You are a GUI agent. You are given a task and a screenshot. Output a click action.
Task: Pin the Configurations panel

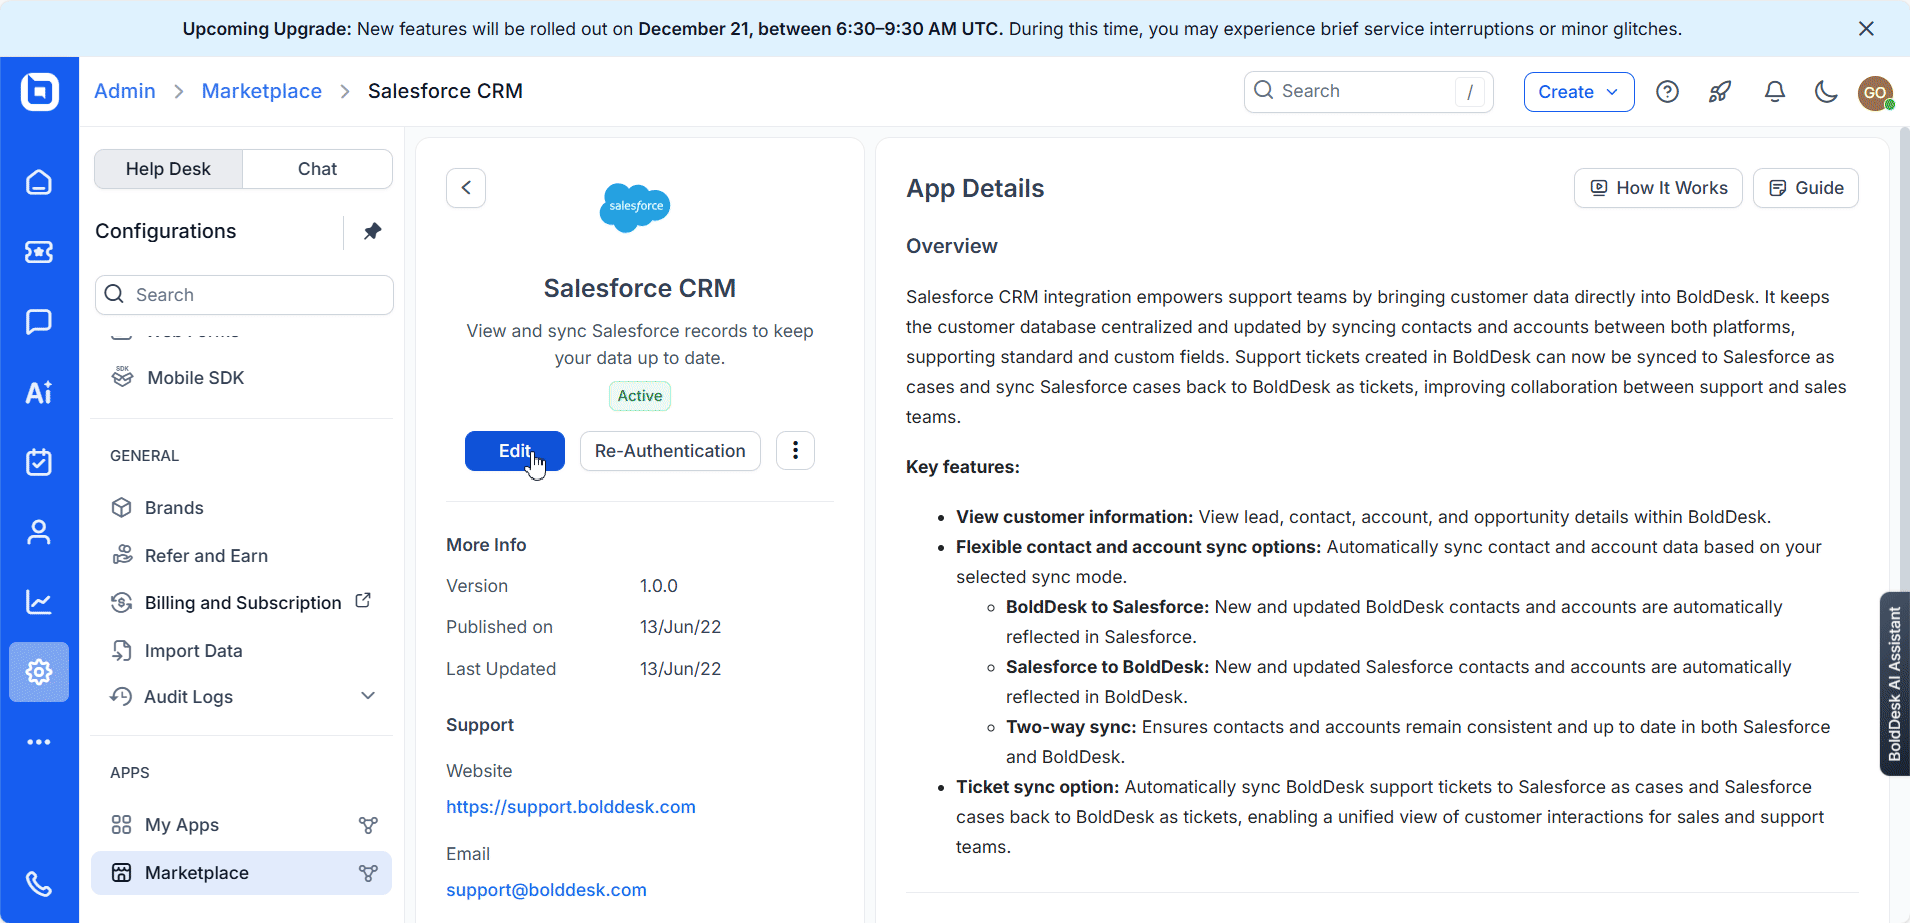coord(372,231)
